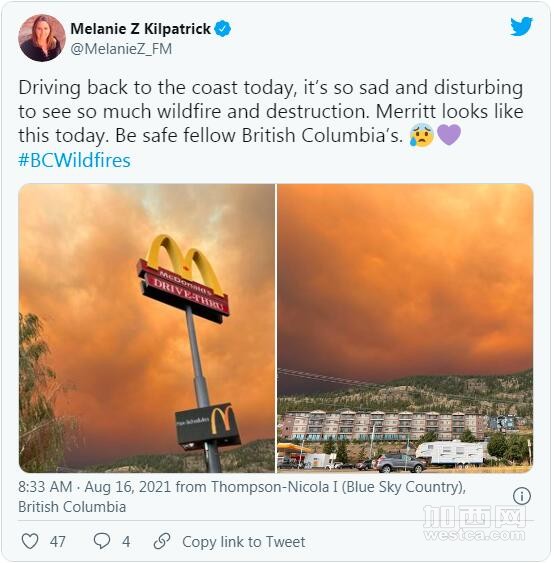The height and width of the screenshot is (563, 555).
Task: Click the tweet text about Merritt
Action: 271,111
